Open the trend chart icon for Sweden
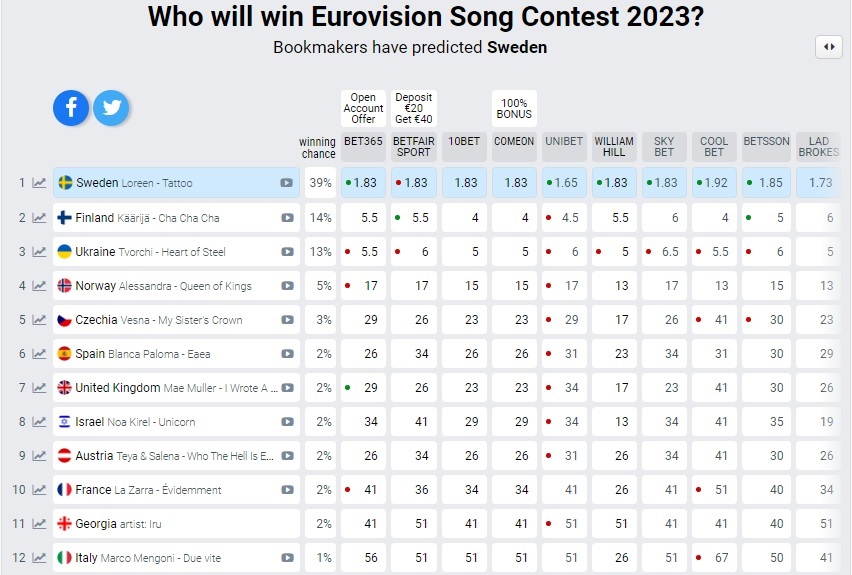Viewport: 852px width, 575px height. click(x=39, y=183)
